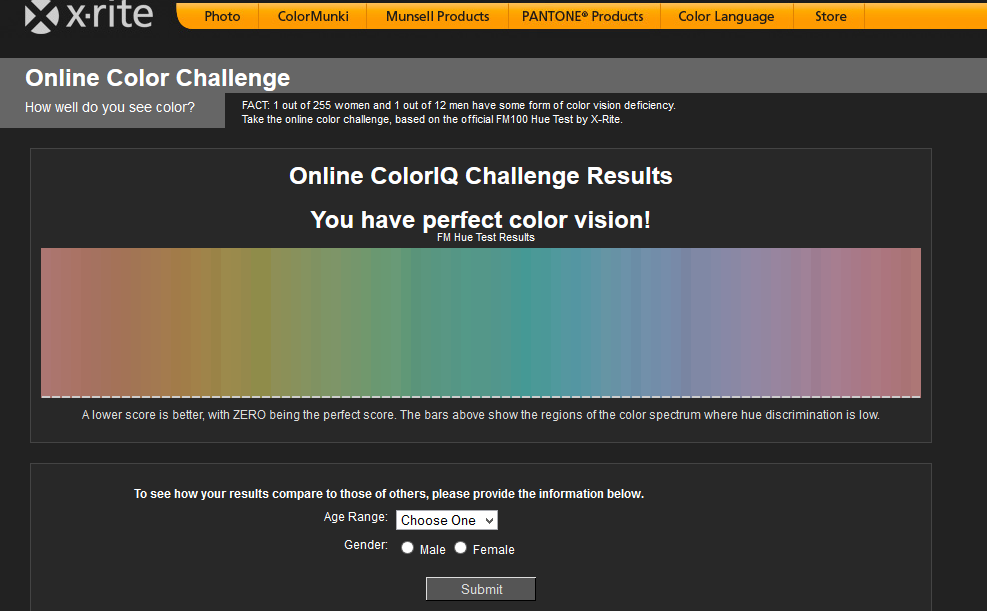Click the 'You have perfect color vision!' text
987x611 pixels.
coord(480,220)
